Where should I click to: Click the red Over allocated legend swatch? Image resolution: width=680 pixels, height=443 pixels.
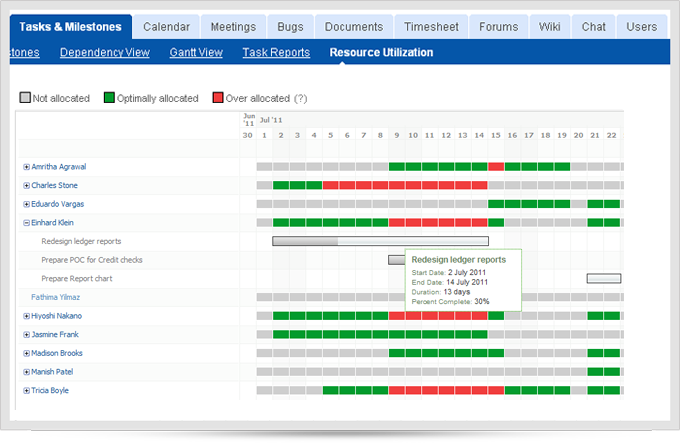pyautogui.click(x=217, y=98)
